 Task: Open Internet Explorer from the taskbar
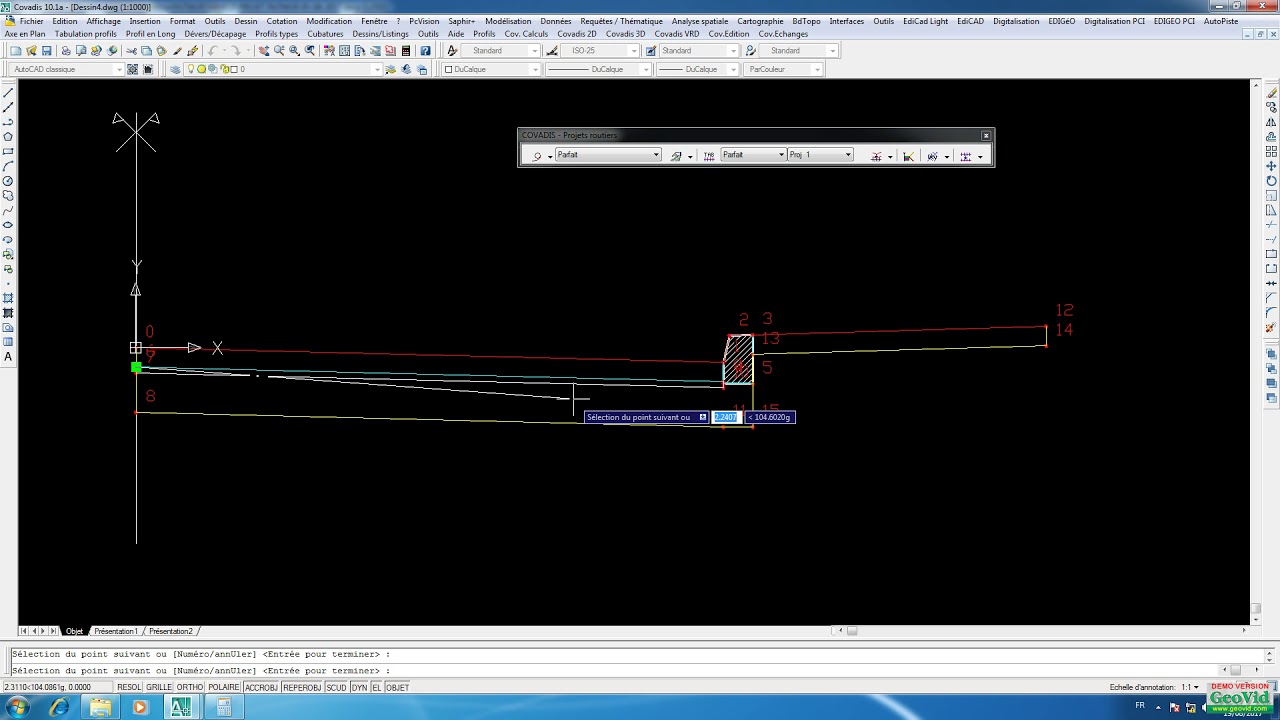59,708
